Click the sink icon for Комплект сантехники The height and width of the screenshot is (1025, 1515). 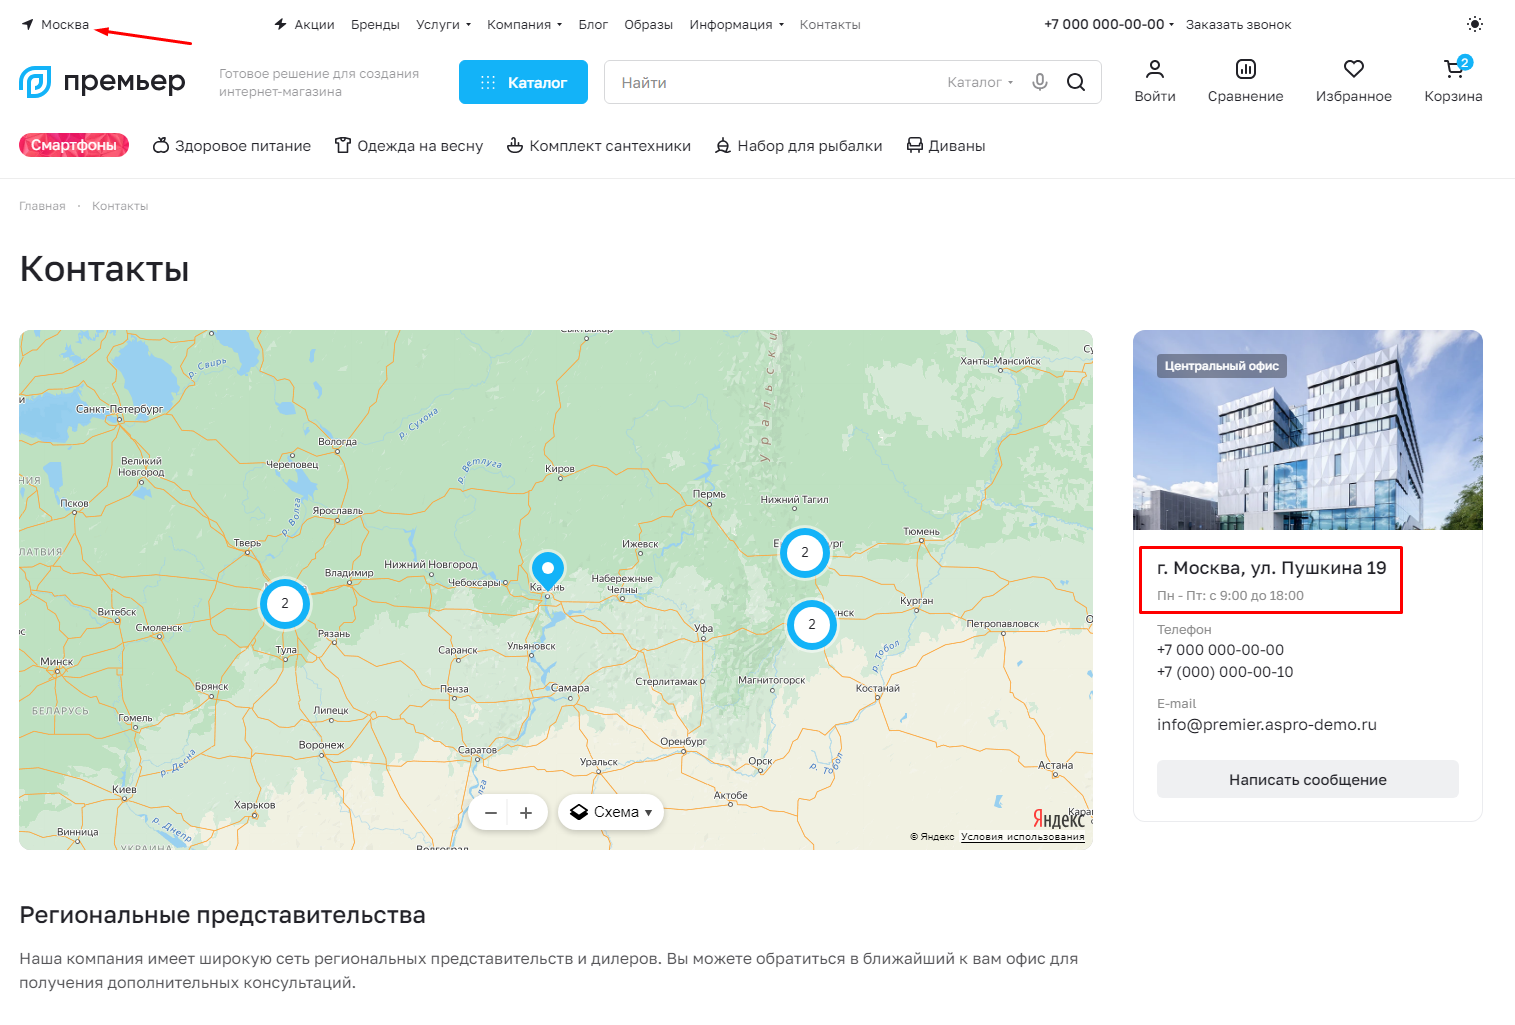tap(515, 145)
